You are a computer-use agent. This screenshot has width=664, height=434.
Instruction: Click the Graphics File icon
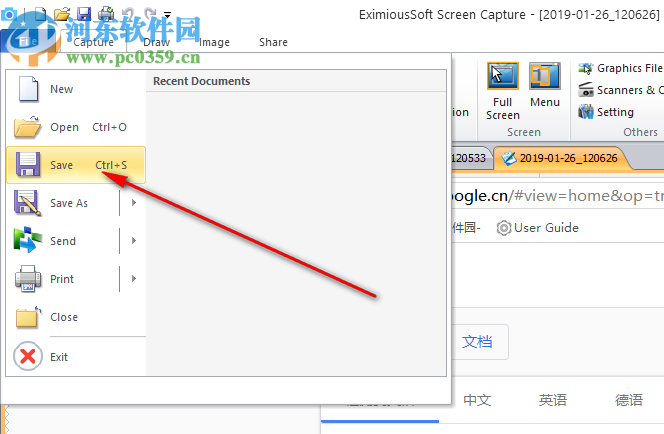pos(586,68)
